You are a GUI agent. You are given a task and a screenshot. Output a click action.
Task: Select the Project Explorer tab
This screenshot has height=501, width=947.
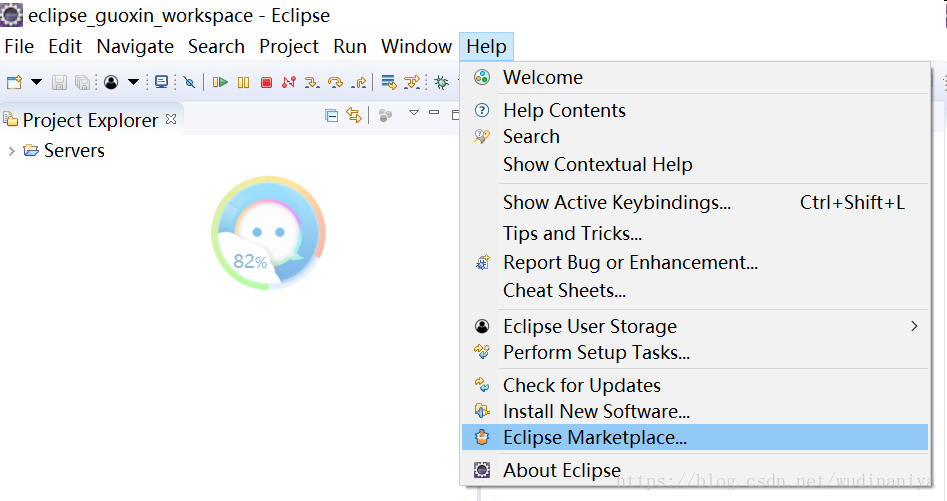pos(90,120)
